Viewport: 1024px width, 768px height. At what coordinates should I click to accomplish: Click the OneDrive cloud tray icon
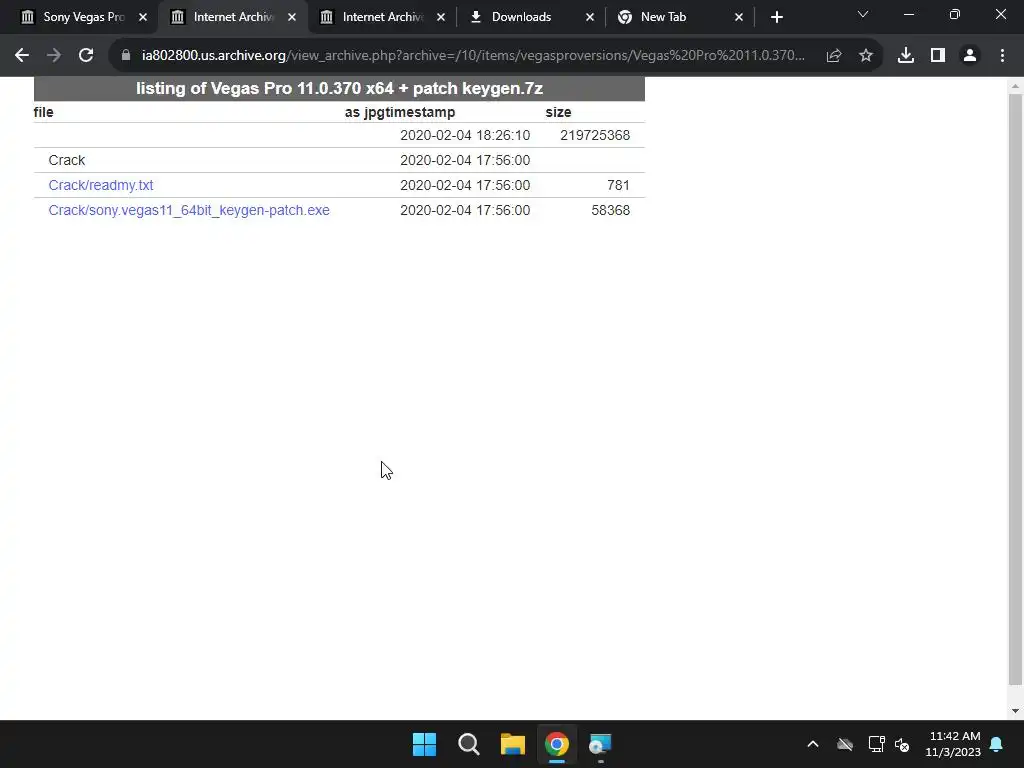tap(845, 744)
